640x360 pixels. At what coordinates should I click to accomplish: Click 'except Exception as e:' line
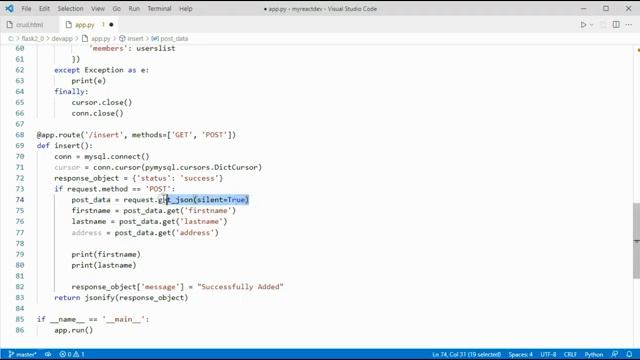[x=102, y=70]
